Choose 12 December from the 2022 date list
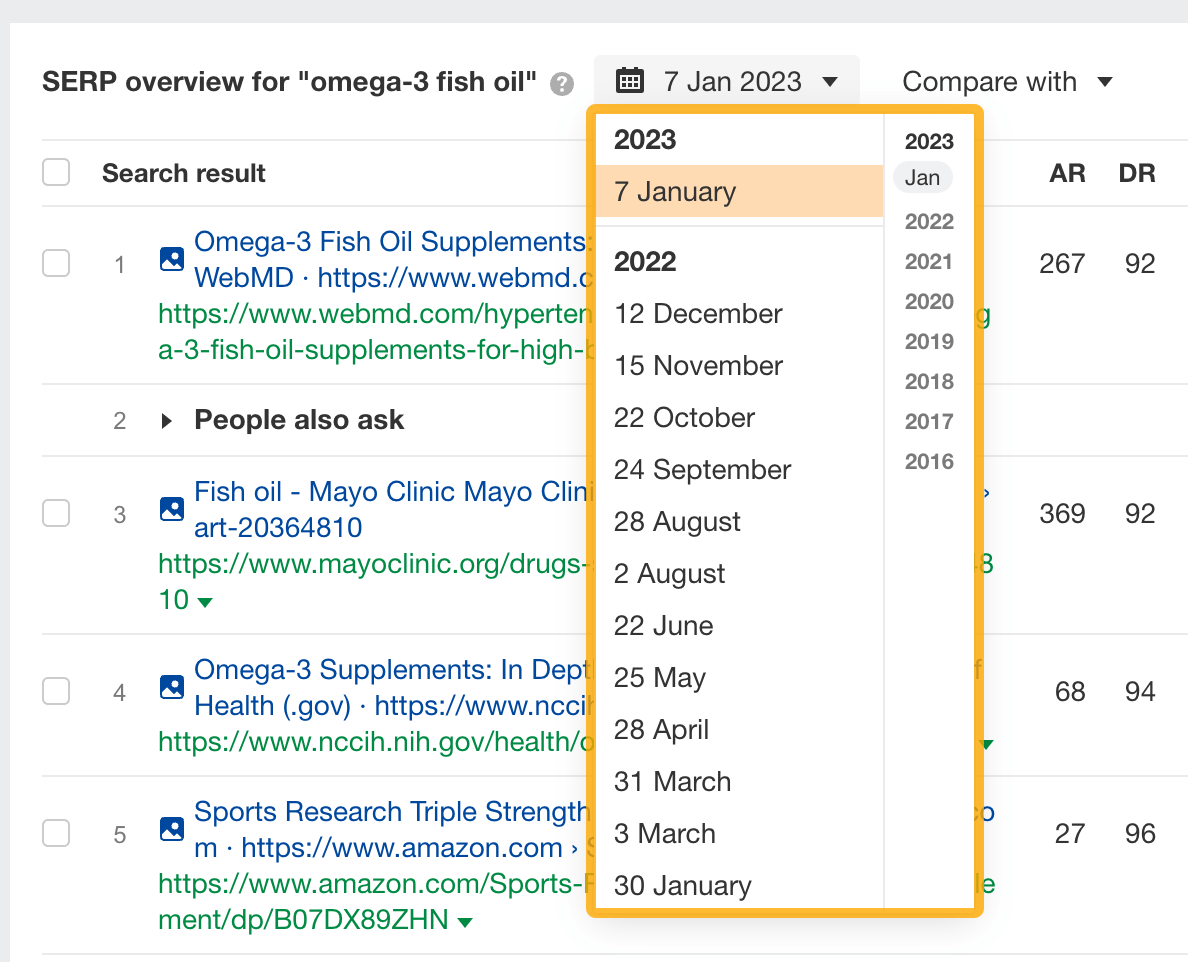The height and width of the screenshot is (962, 1188). coord(697,313)
